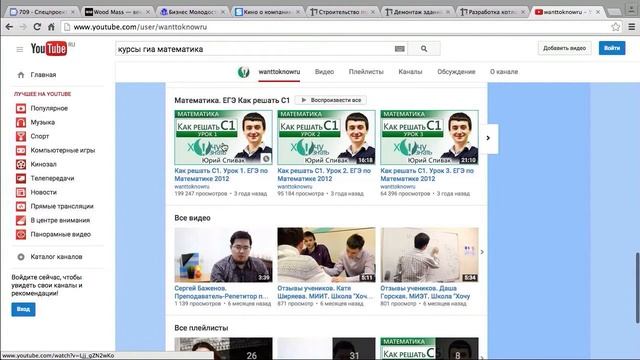Open the Кино о компании browser tab

(x=267, y=12)
